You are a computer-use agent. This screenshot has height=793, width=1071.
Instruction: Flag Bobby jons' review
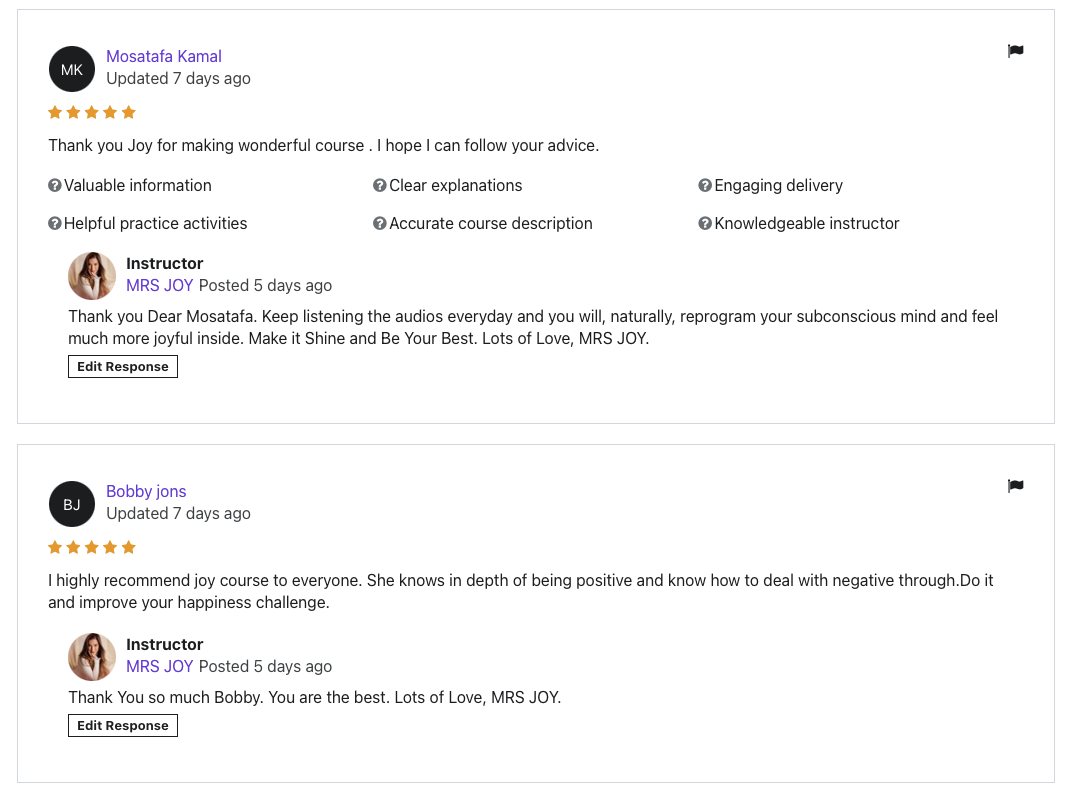(x=1015, y=486)
